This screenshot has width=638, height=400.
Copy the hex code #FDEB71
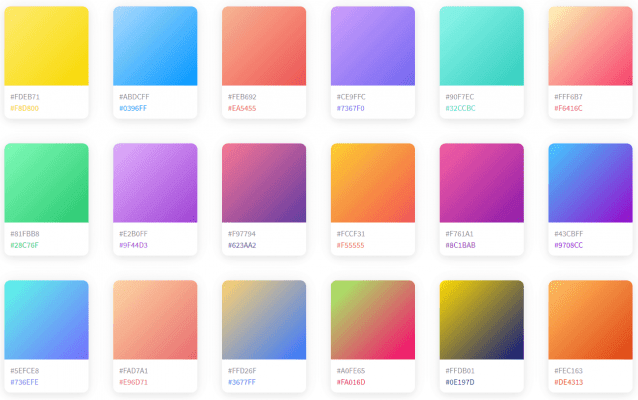pos(25,97)
